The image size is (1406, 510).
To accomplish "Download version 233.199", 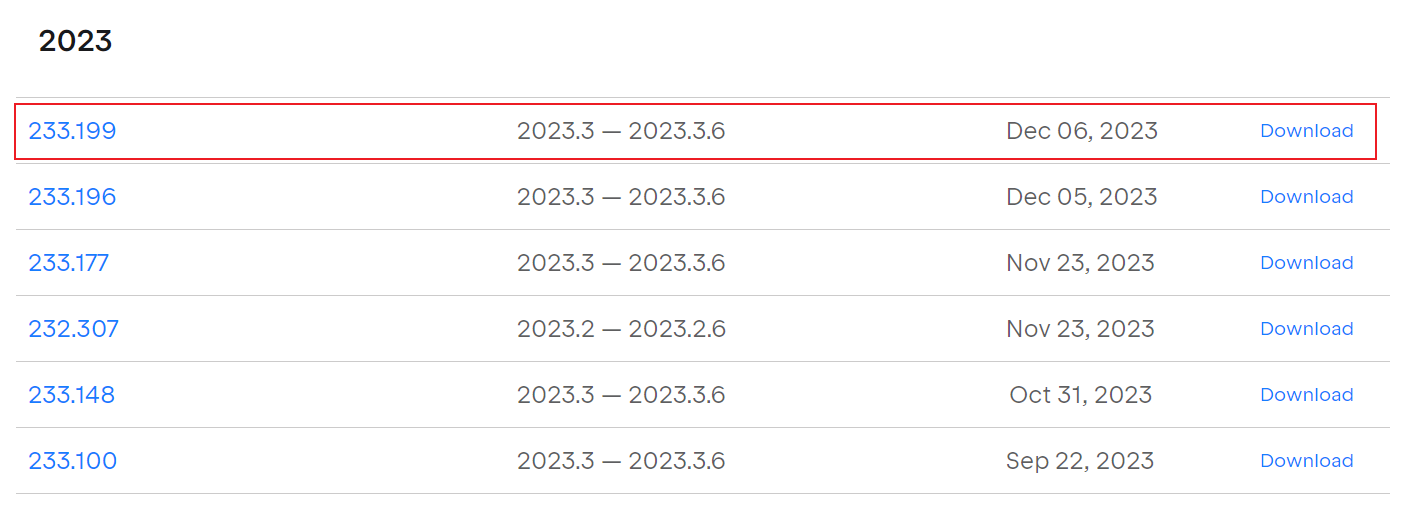I will [1306, 131].
